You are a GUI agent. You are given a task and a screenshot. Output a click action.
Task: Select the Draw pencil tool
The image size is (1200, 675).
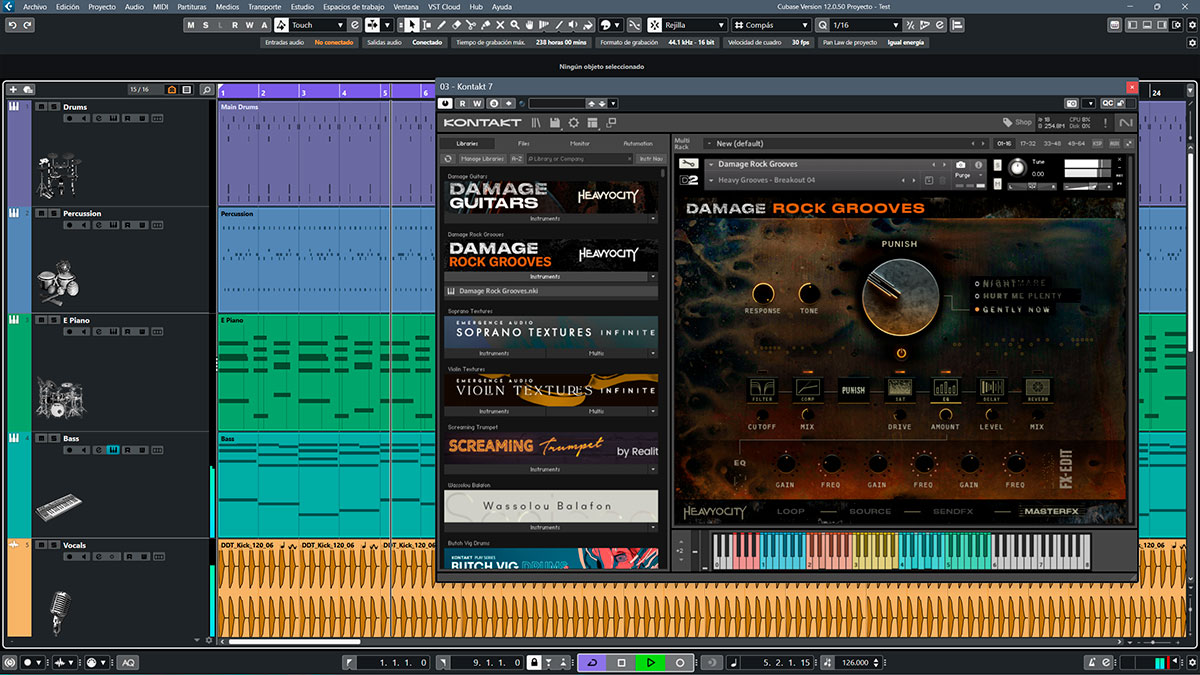point(441,25)
